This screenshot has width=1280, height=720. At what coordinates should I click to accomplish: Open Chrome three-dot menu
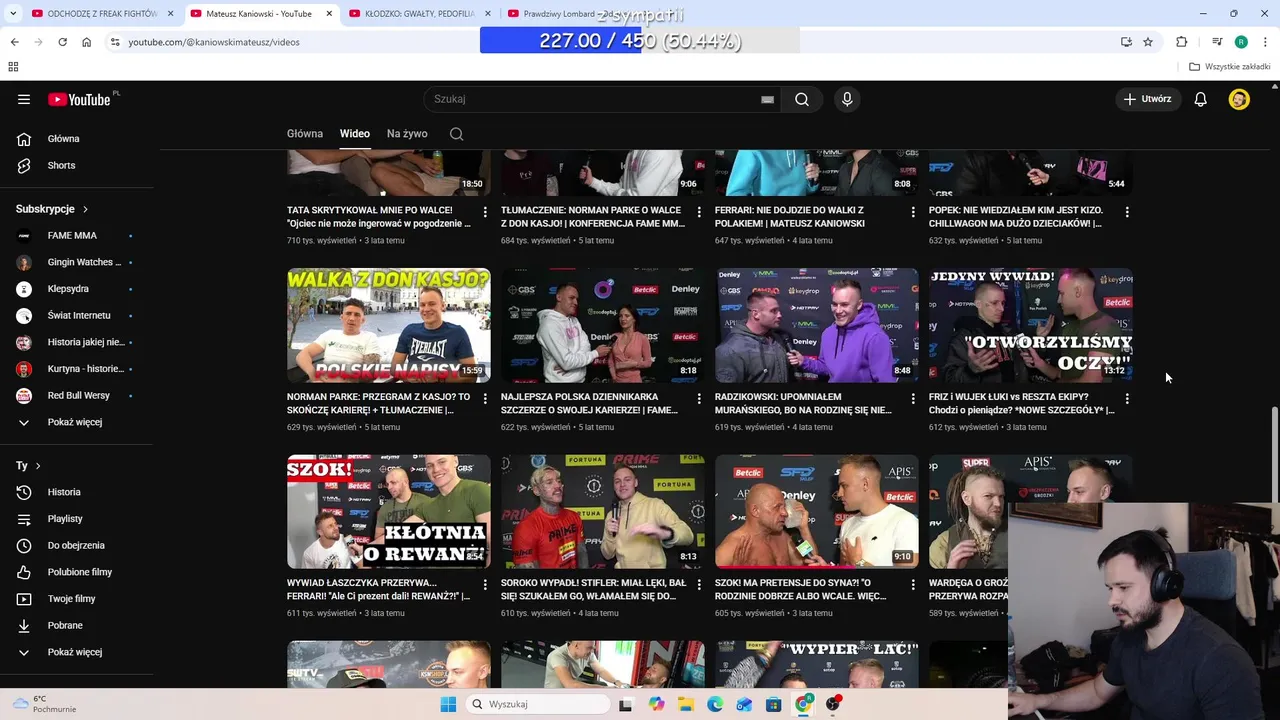(x=1266, y=42)
